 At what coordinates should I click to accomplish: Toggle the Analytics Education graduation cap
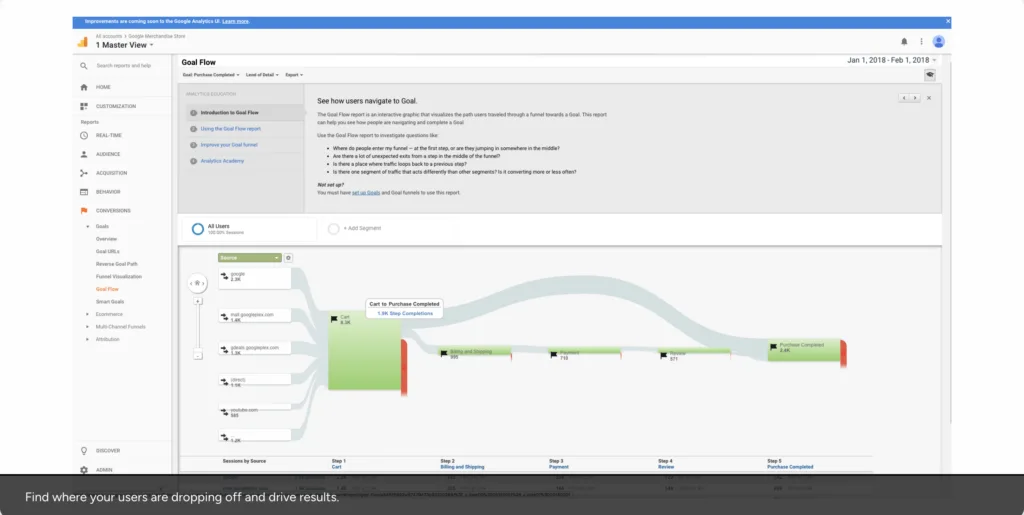click(929, 75)
